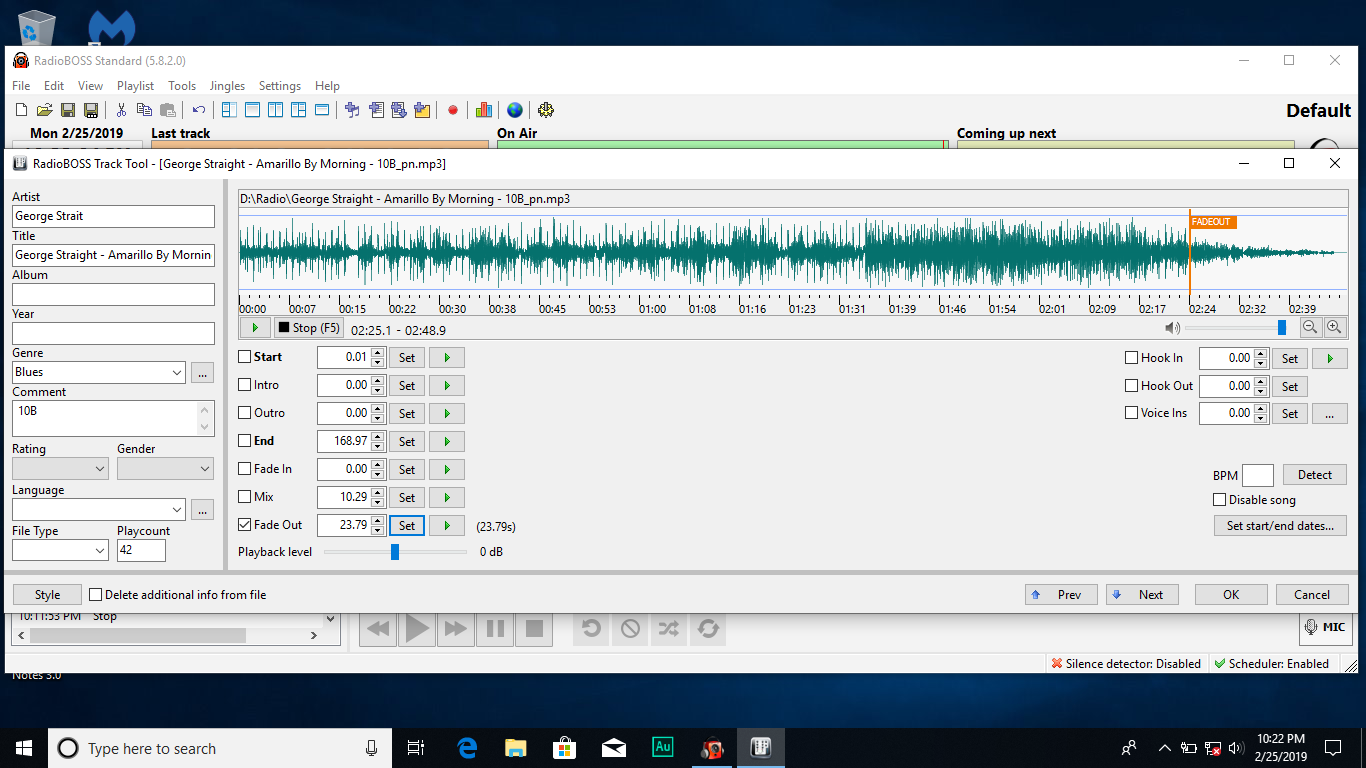Click the Set button for Fade Out
This screenshot has height=768, width=1366.
[407, 525]
